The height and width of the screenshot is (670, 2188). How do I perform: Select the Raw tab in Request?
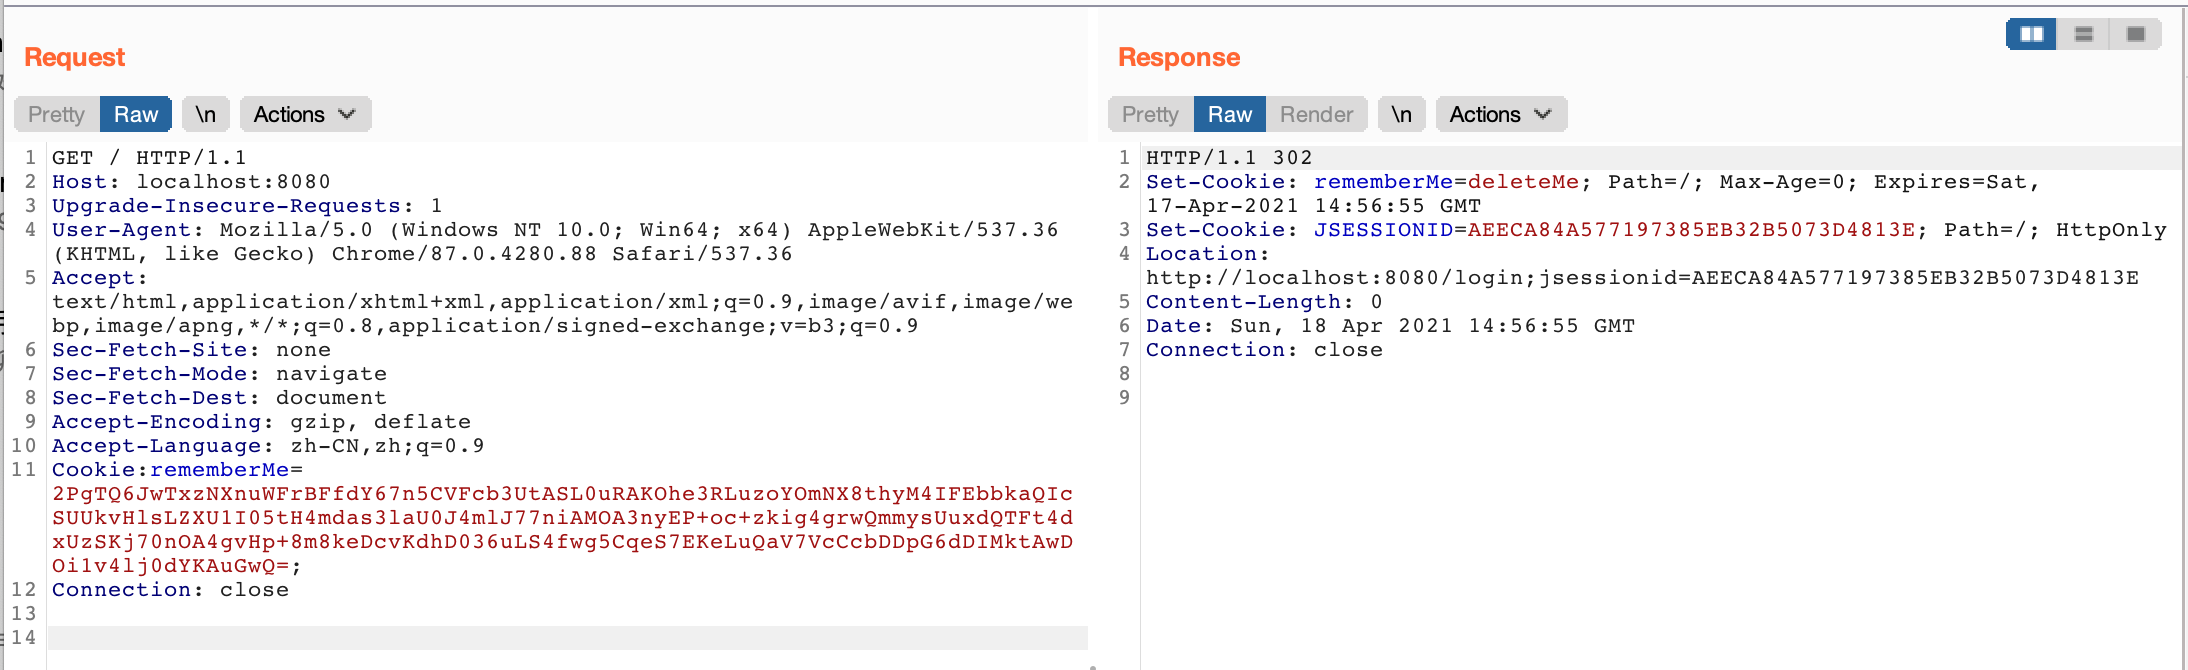click(136, 115)
